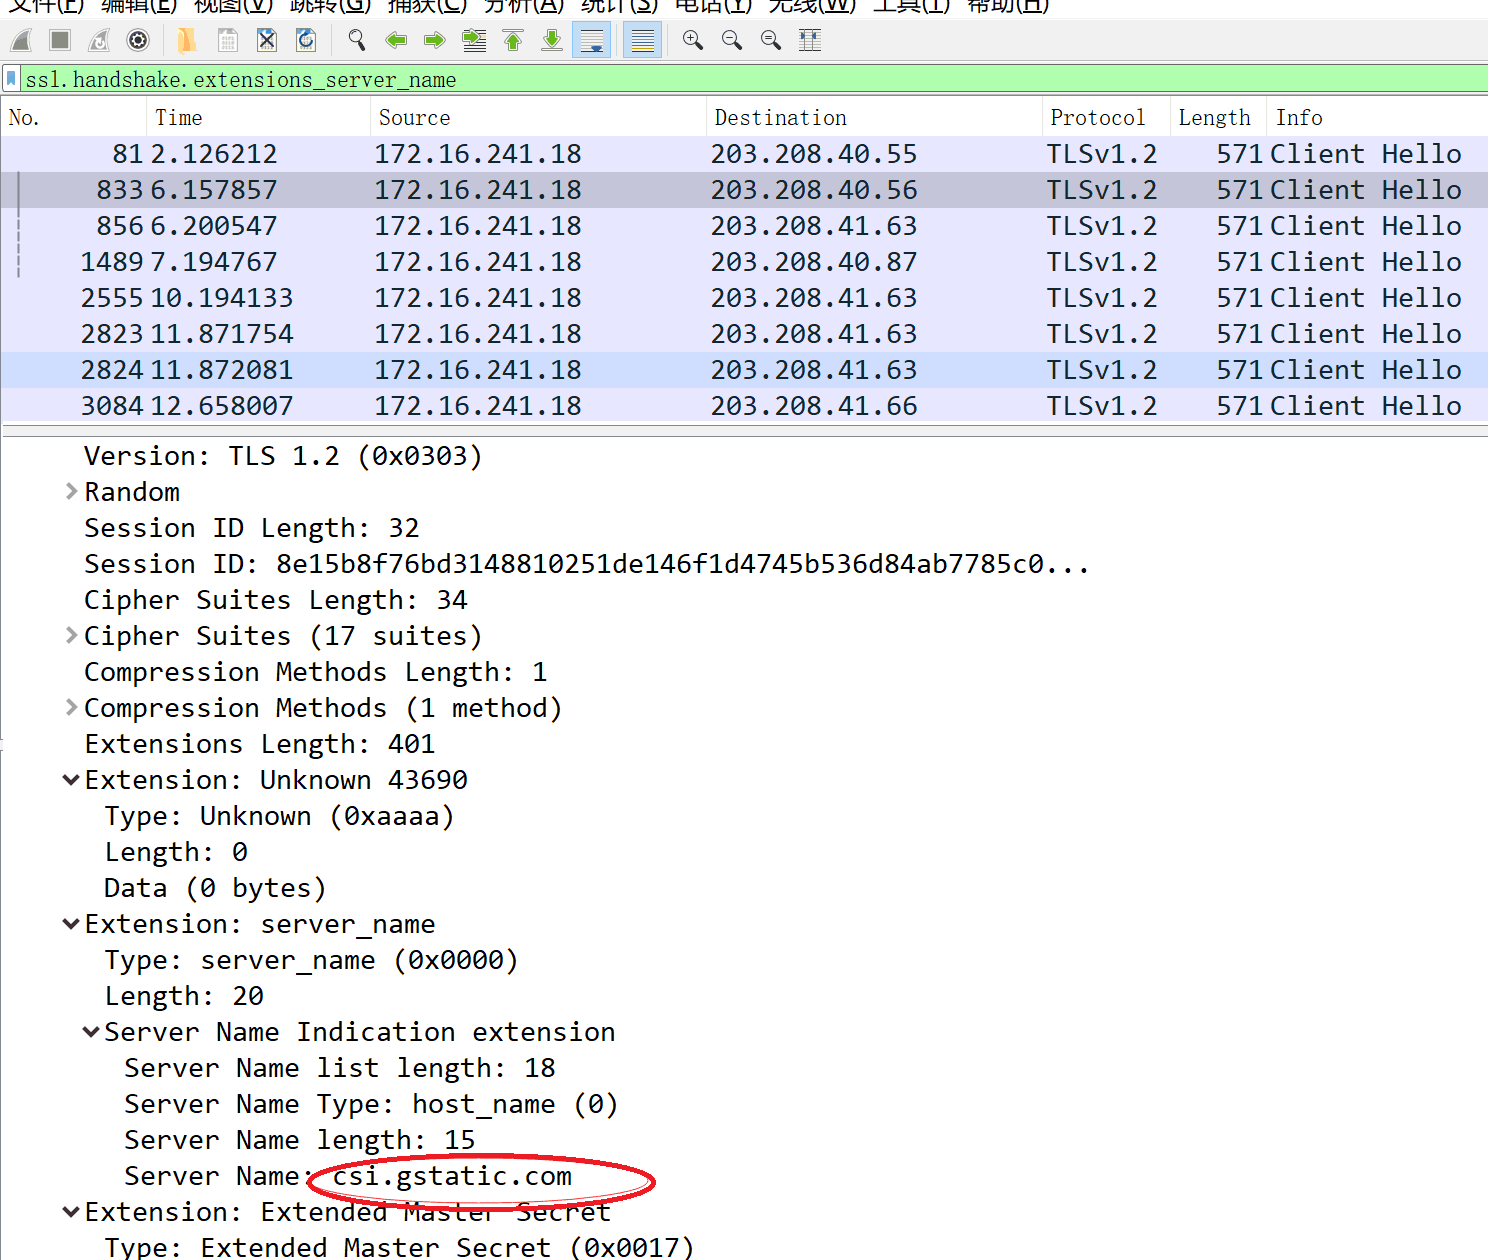This screenshot has height=1260, width=1488.
Task: Select packet number 856
Action: click(x=744, y=226)
